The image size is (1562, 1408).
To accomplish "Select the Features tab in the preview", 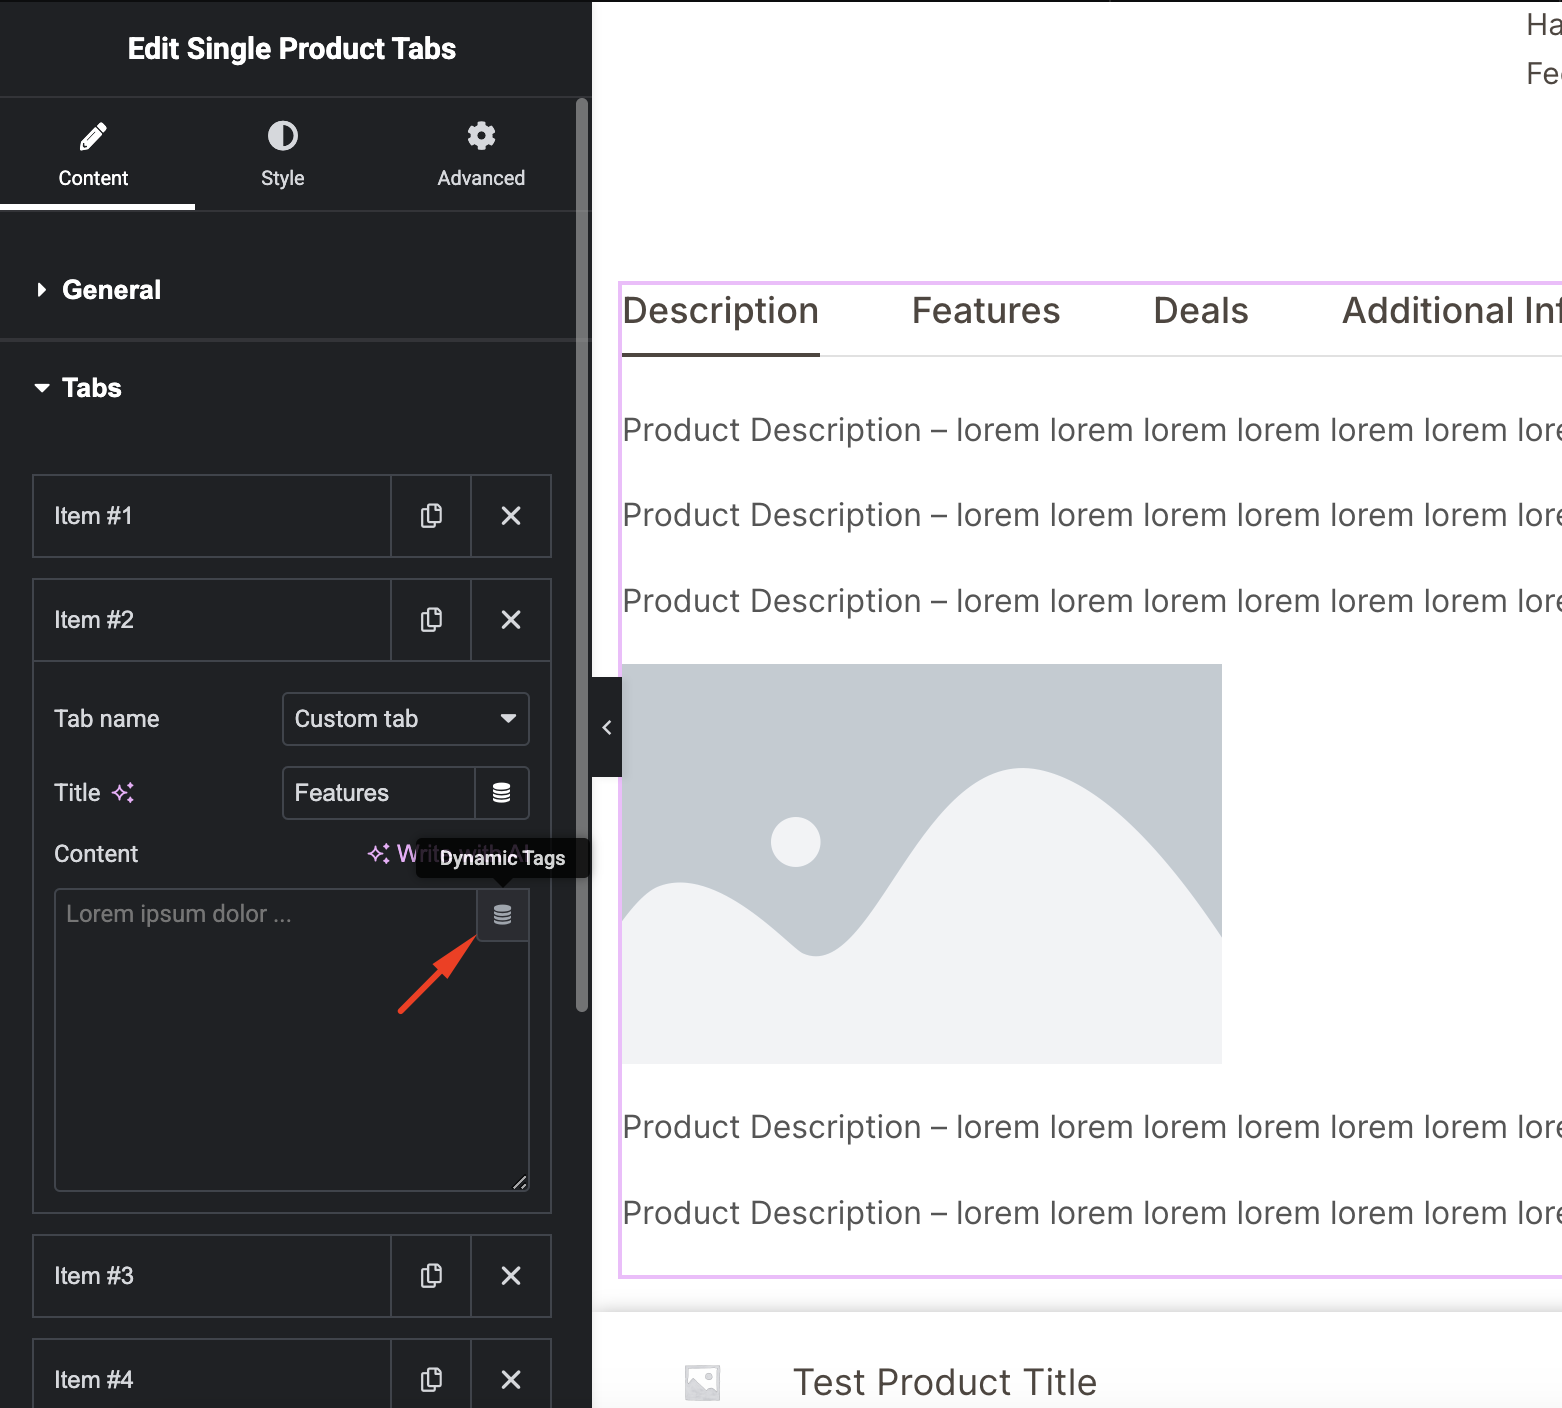I will coord(986,311).
